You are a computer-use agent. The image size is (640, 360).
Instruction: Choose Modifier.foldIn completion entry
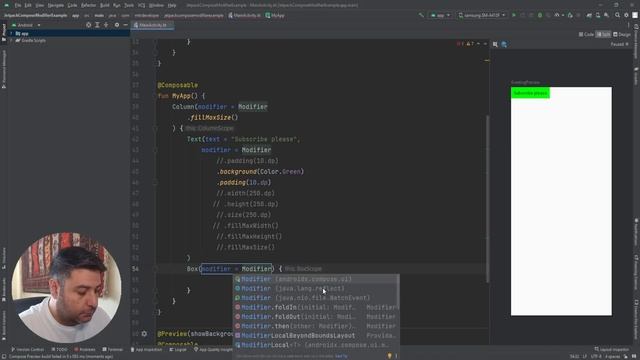coord(316,307)
